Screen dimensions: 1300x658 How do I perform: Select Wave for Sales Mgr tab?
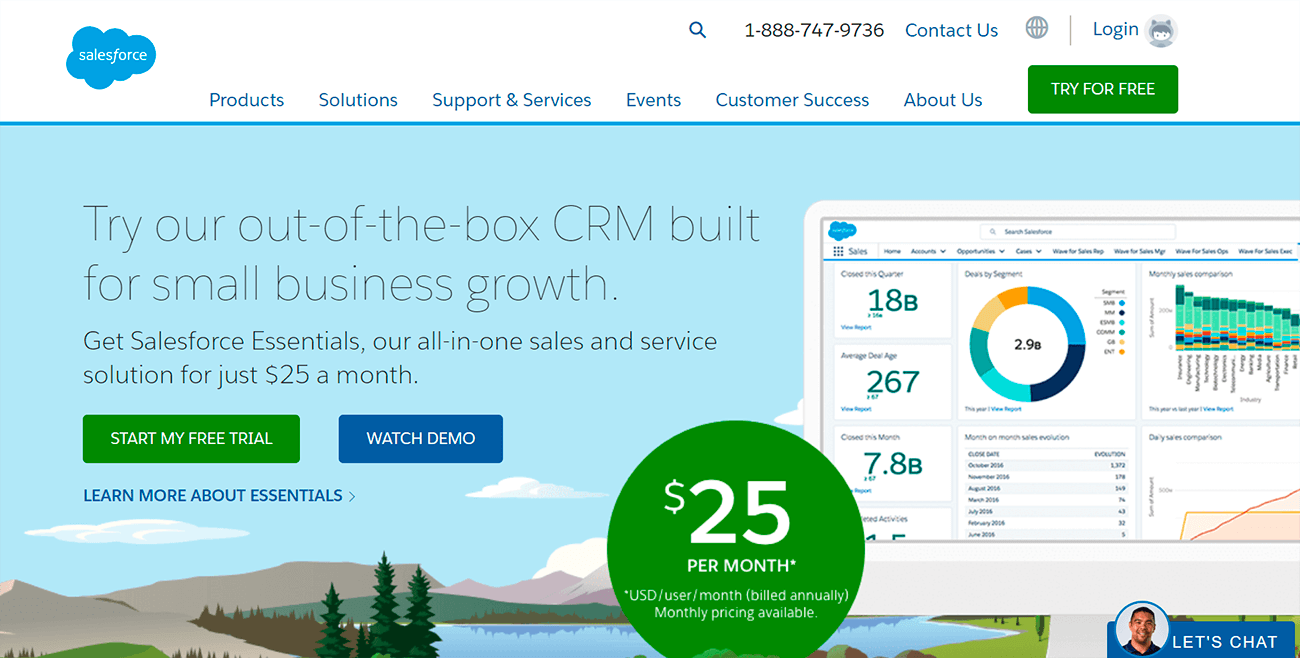tap(1139, 252)
